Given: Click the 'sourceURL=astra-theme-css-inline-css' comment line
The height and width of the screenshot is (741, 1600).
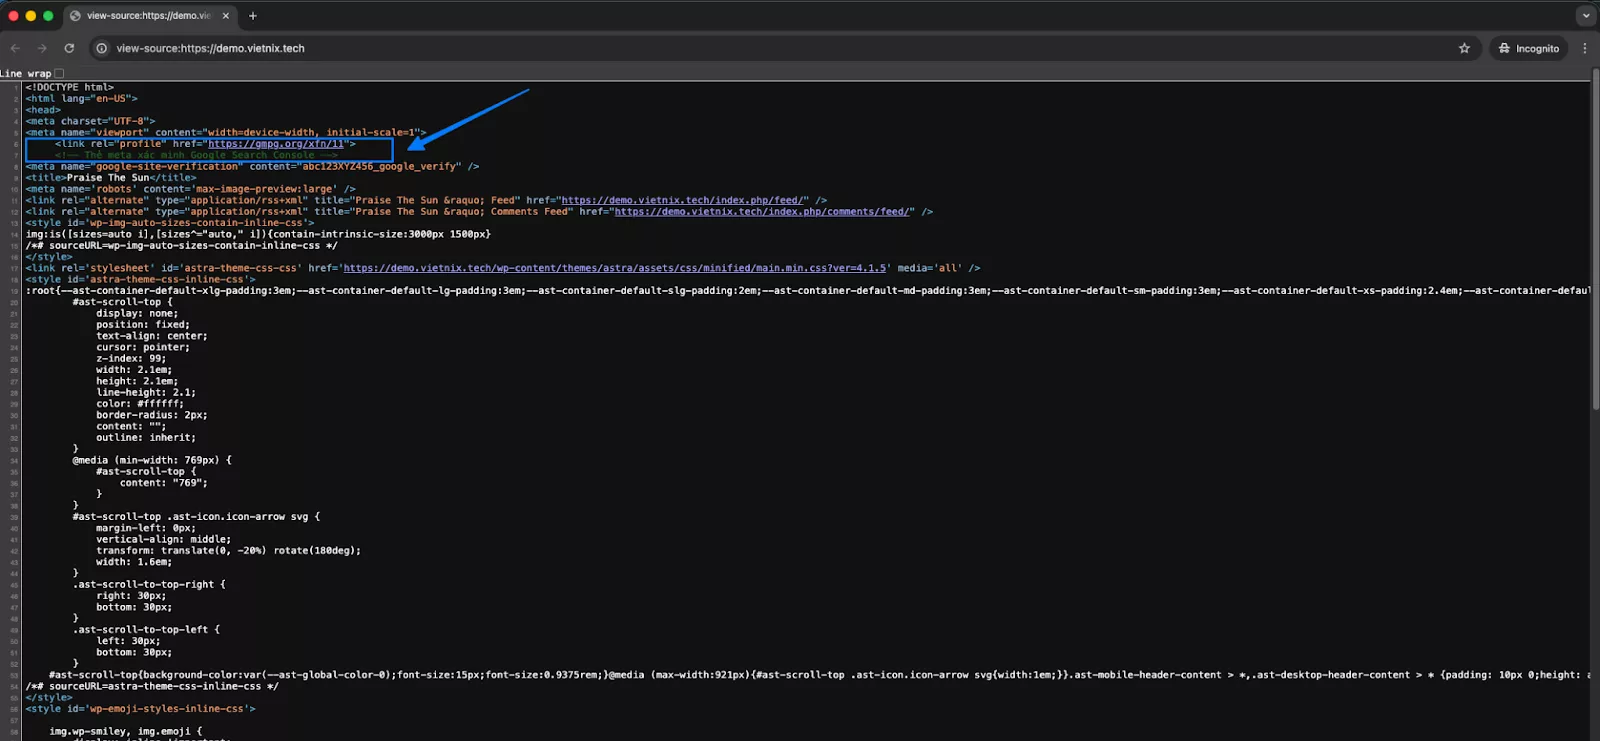Looking at the screenshot, I should click(x=152, y=686).
